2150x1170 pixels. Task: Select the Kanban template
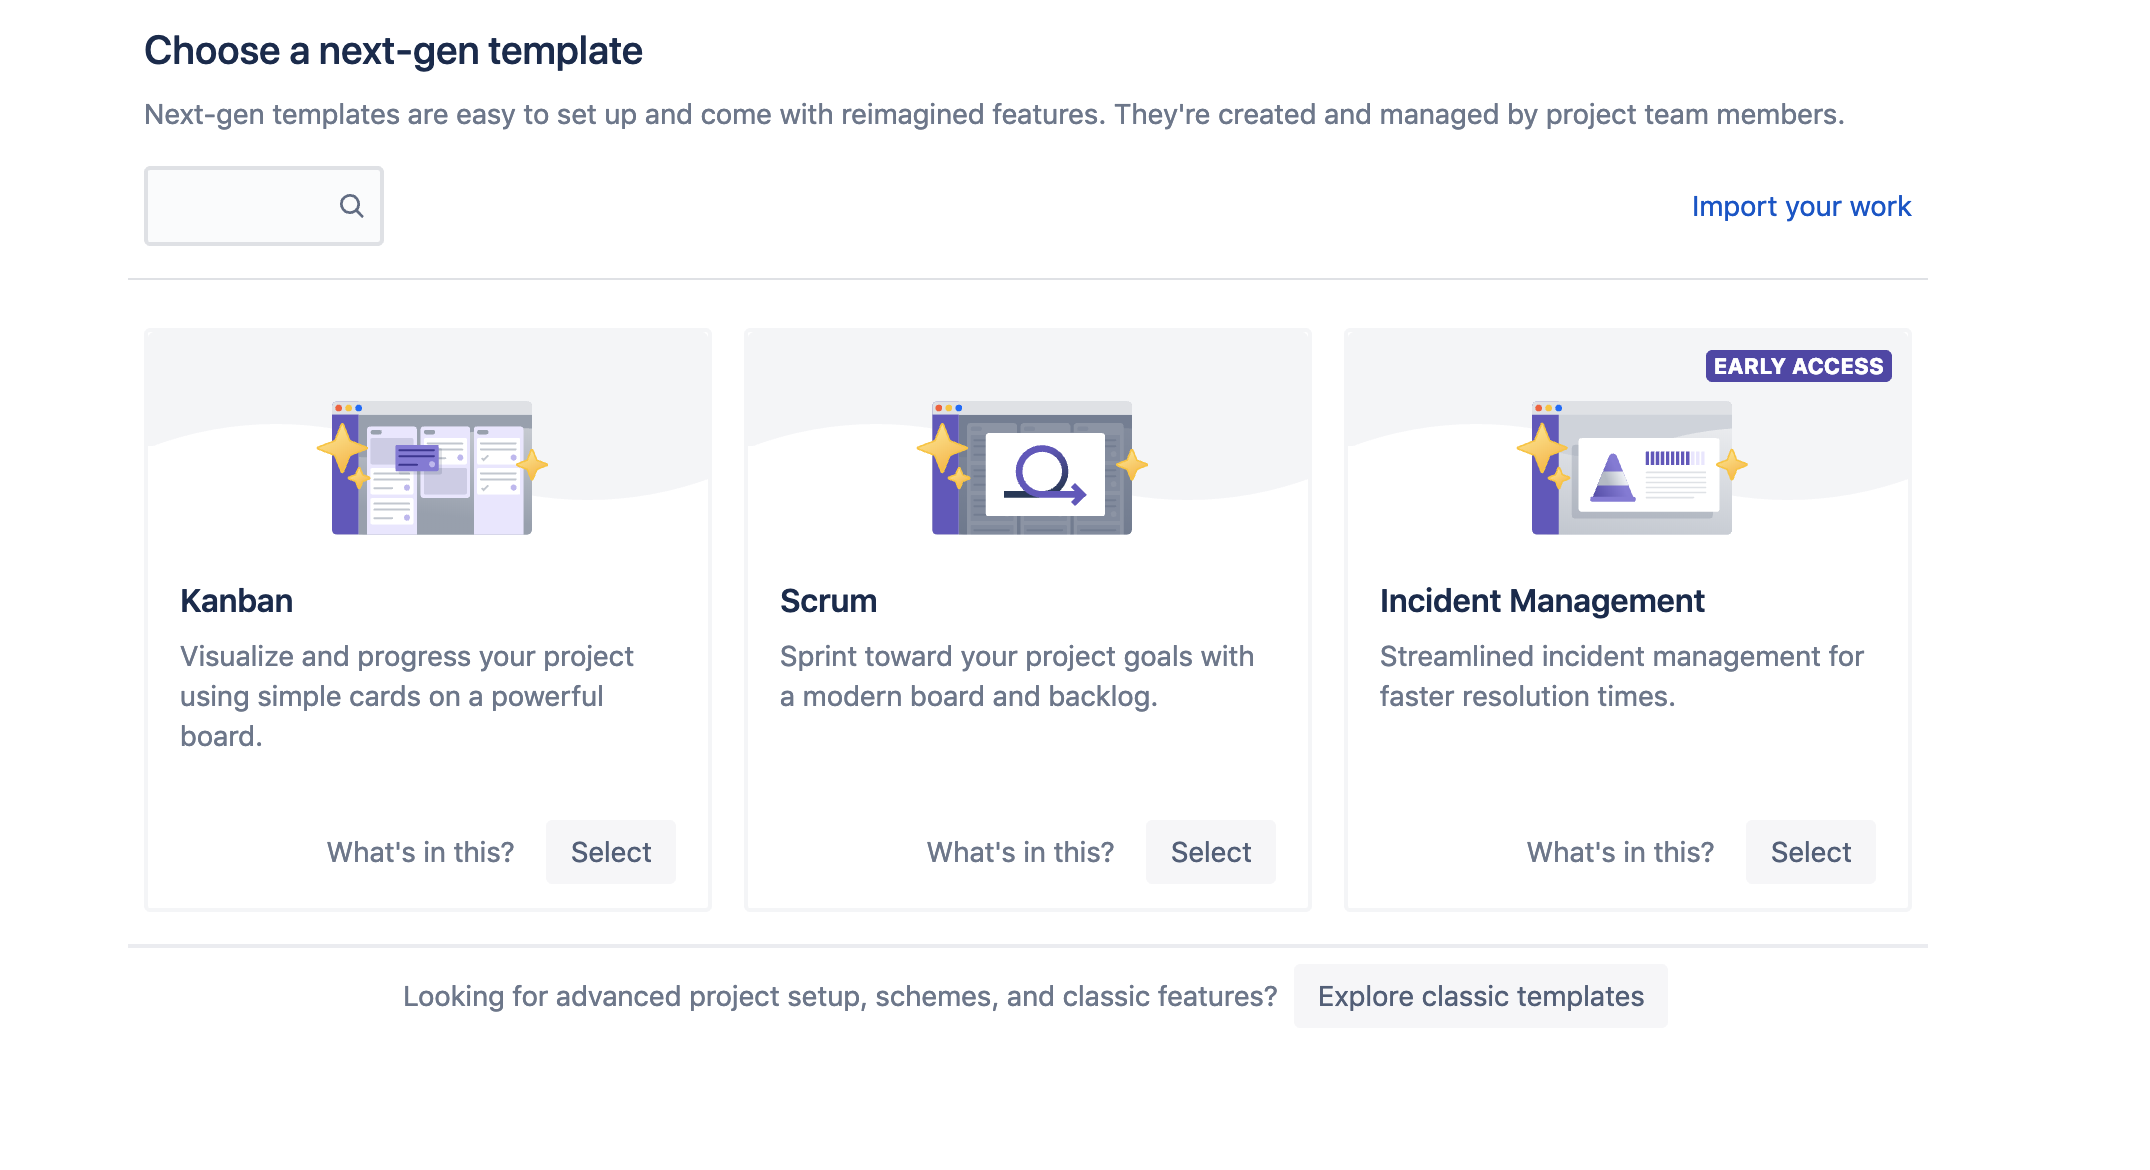pos(610,852)
